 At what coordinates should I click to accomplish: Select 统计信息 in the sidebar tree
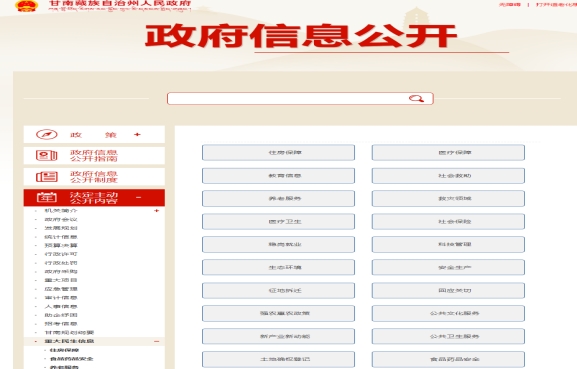click(x=61, y=237)
